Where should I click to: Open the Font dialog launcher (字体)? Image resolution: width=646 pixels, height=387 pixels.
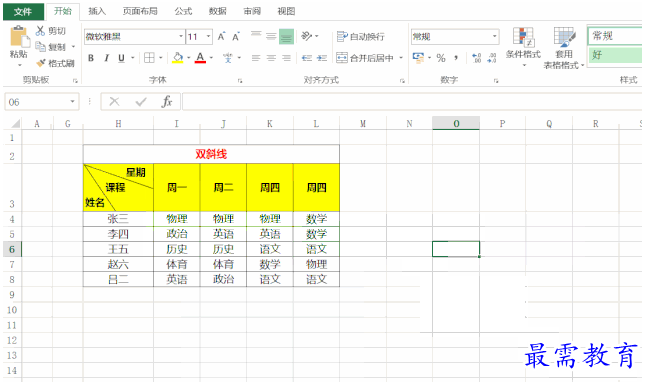click(240, 81)
